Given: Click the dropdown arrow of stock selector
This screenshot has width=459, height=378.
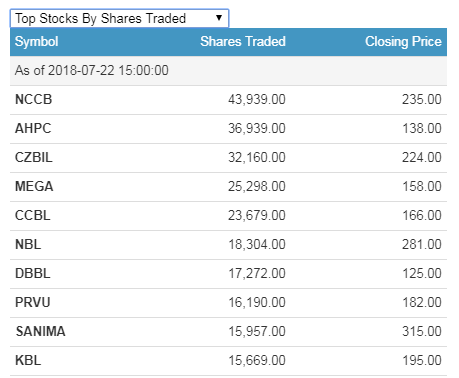Looking at the screenshot, I should pyautogui.click(x=219, y=18).
